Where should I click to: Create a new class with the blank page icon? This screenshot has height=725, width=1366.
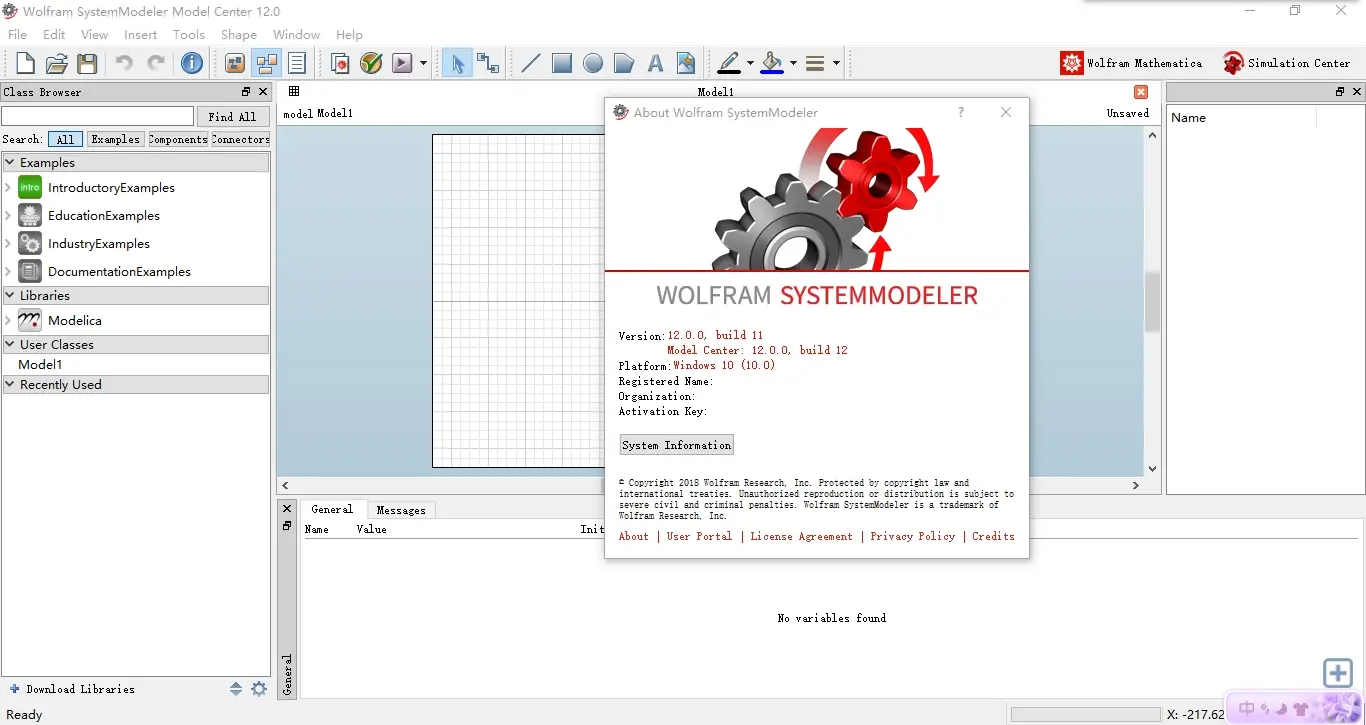click(x=25, y=64)
